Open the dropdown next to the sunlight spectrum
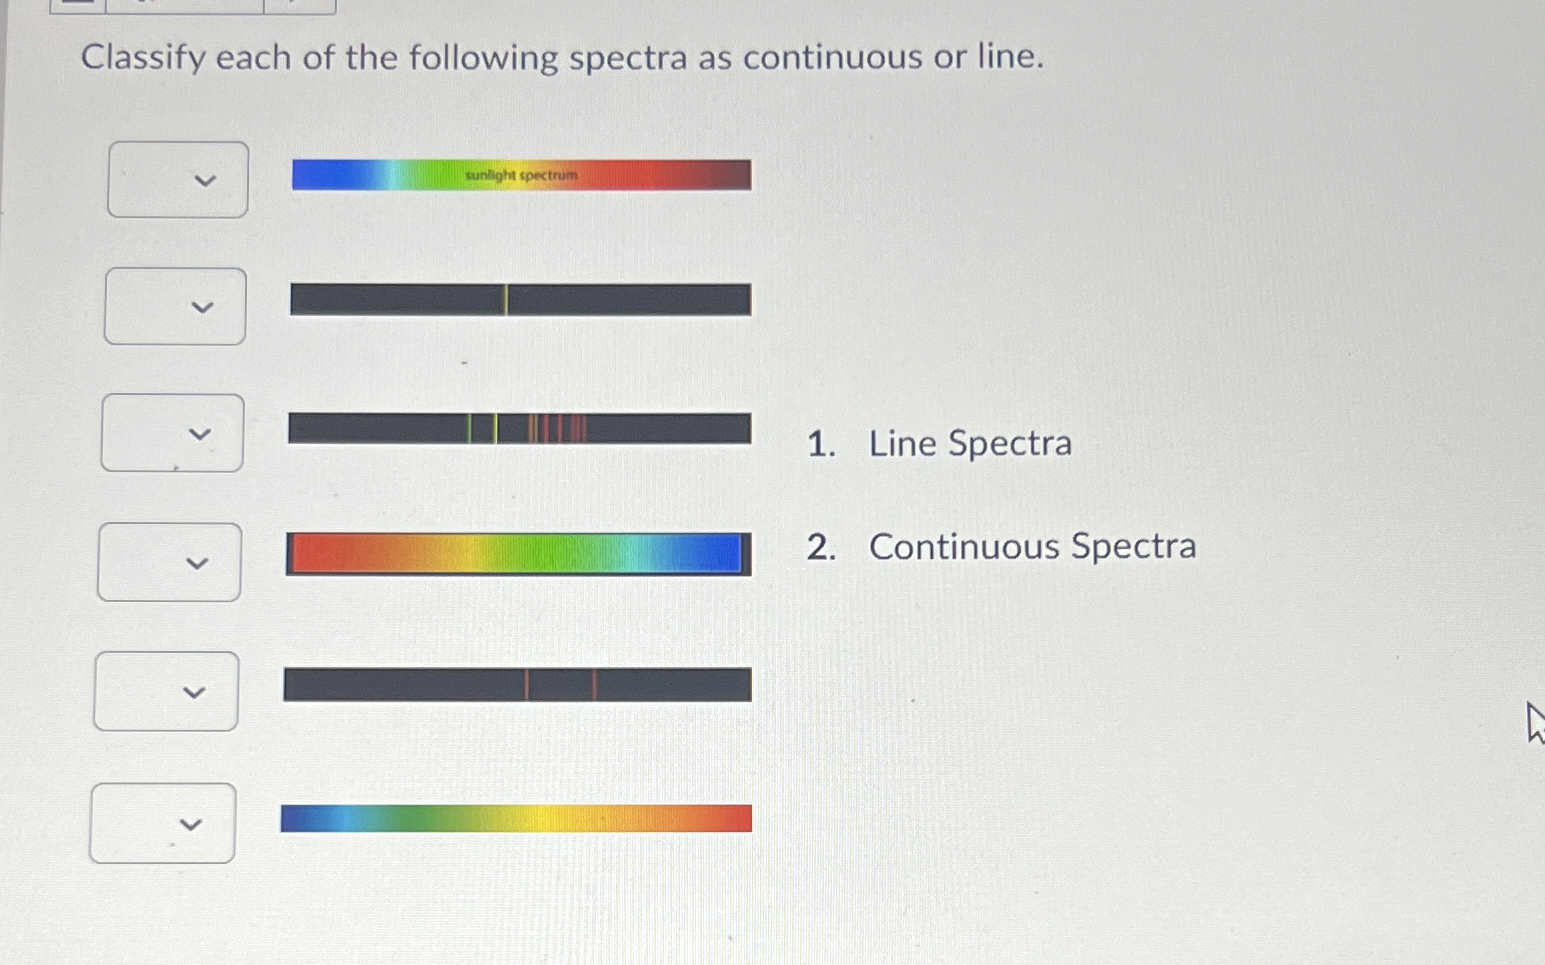 pyautogui.click(x=177, y=181)
